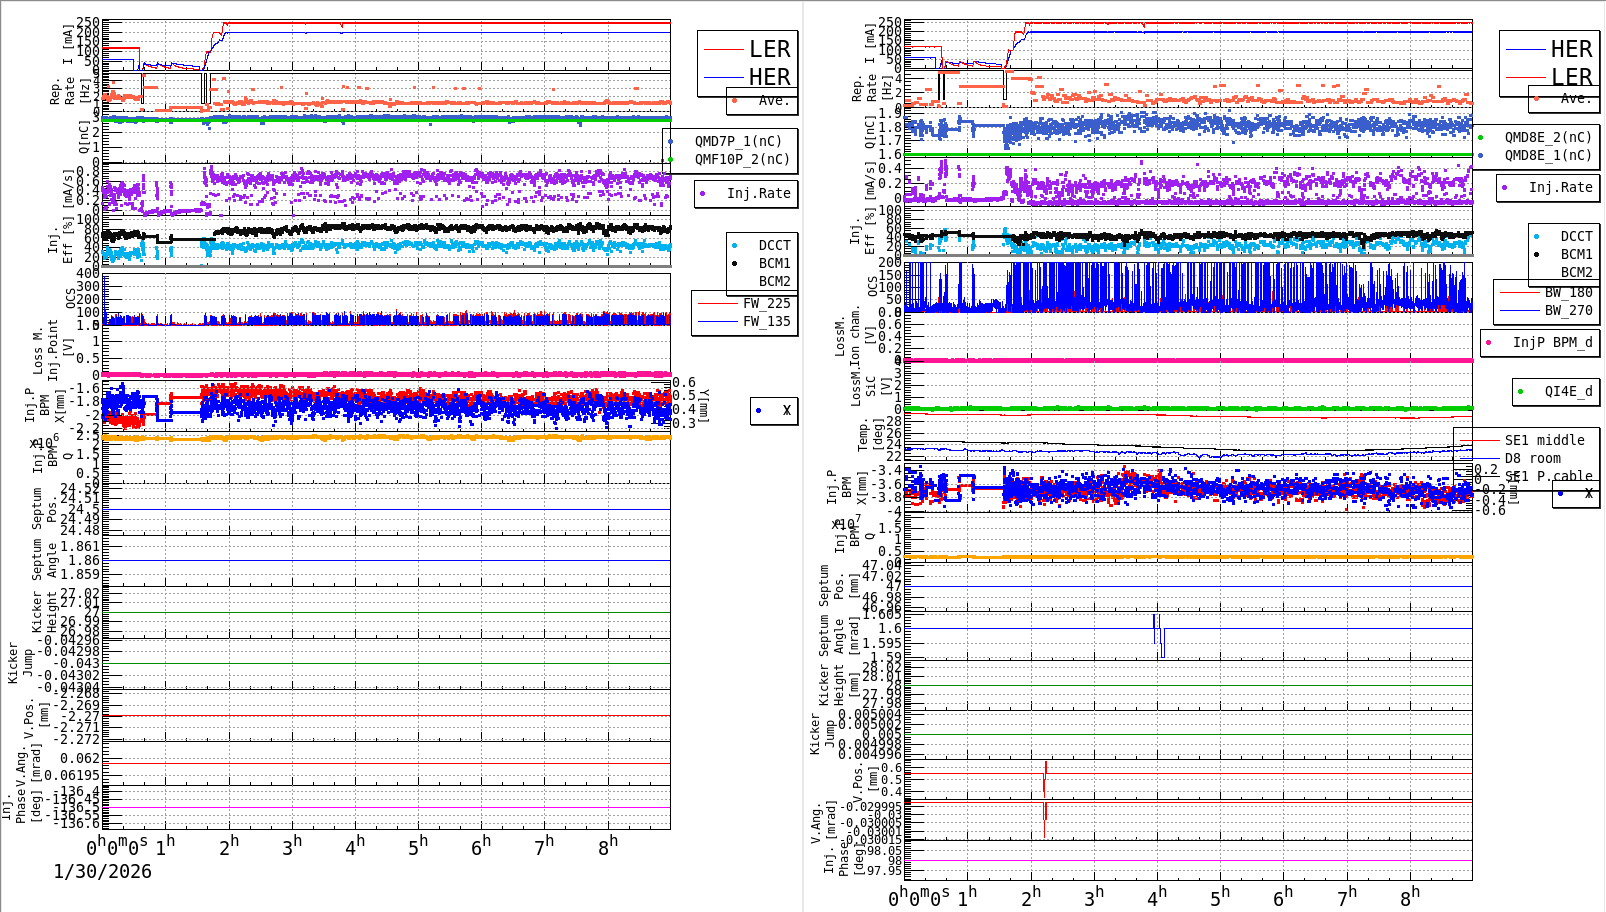Image resolution: width=1606 pixels, height=912 pixels.
Task: Click the blue QMD7P_1(nC) legend marker
Action: (672, 141)
